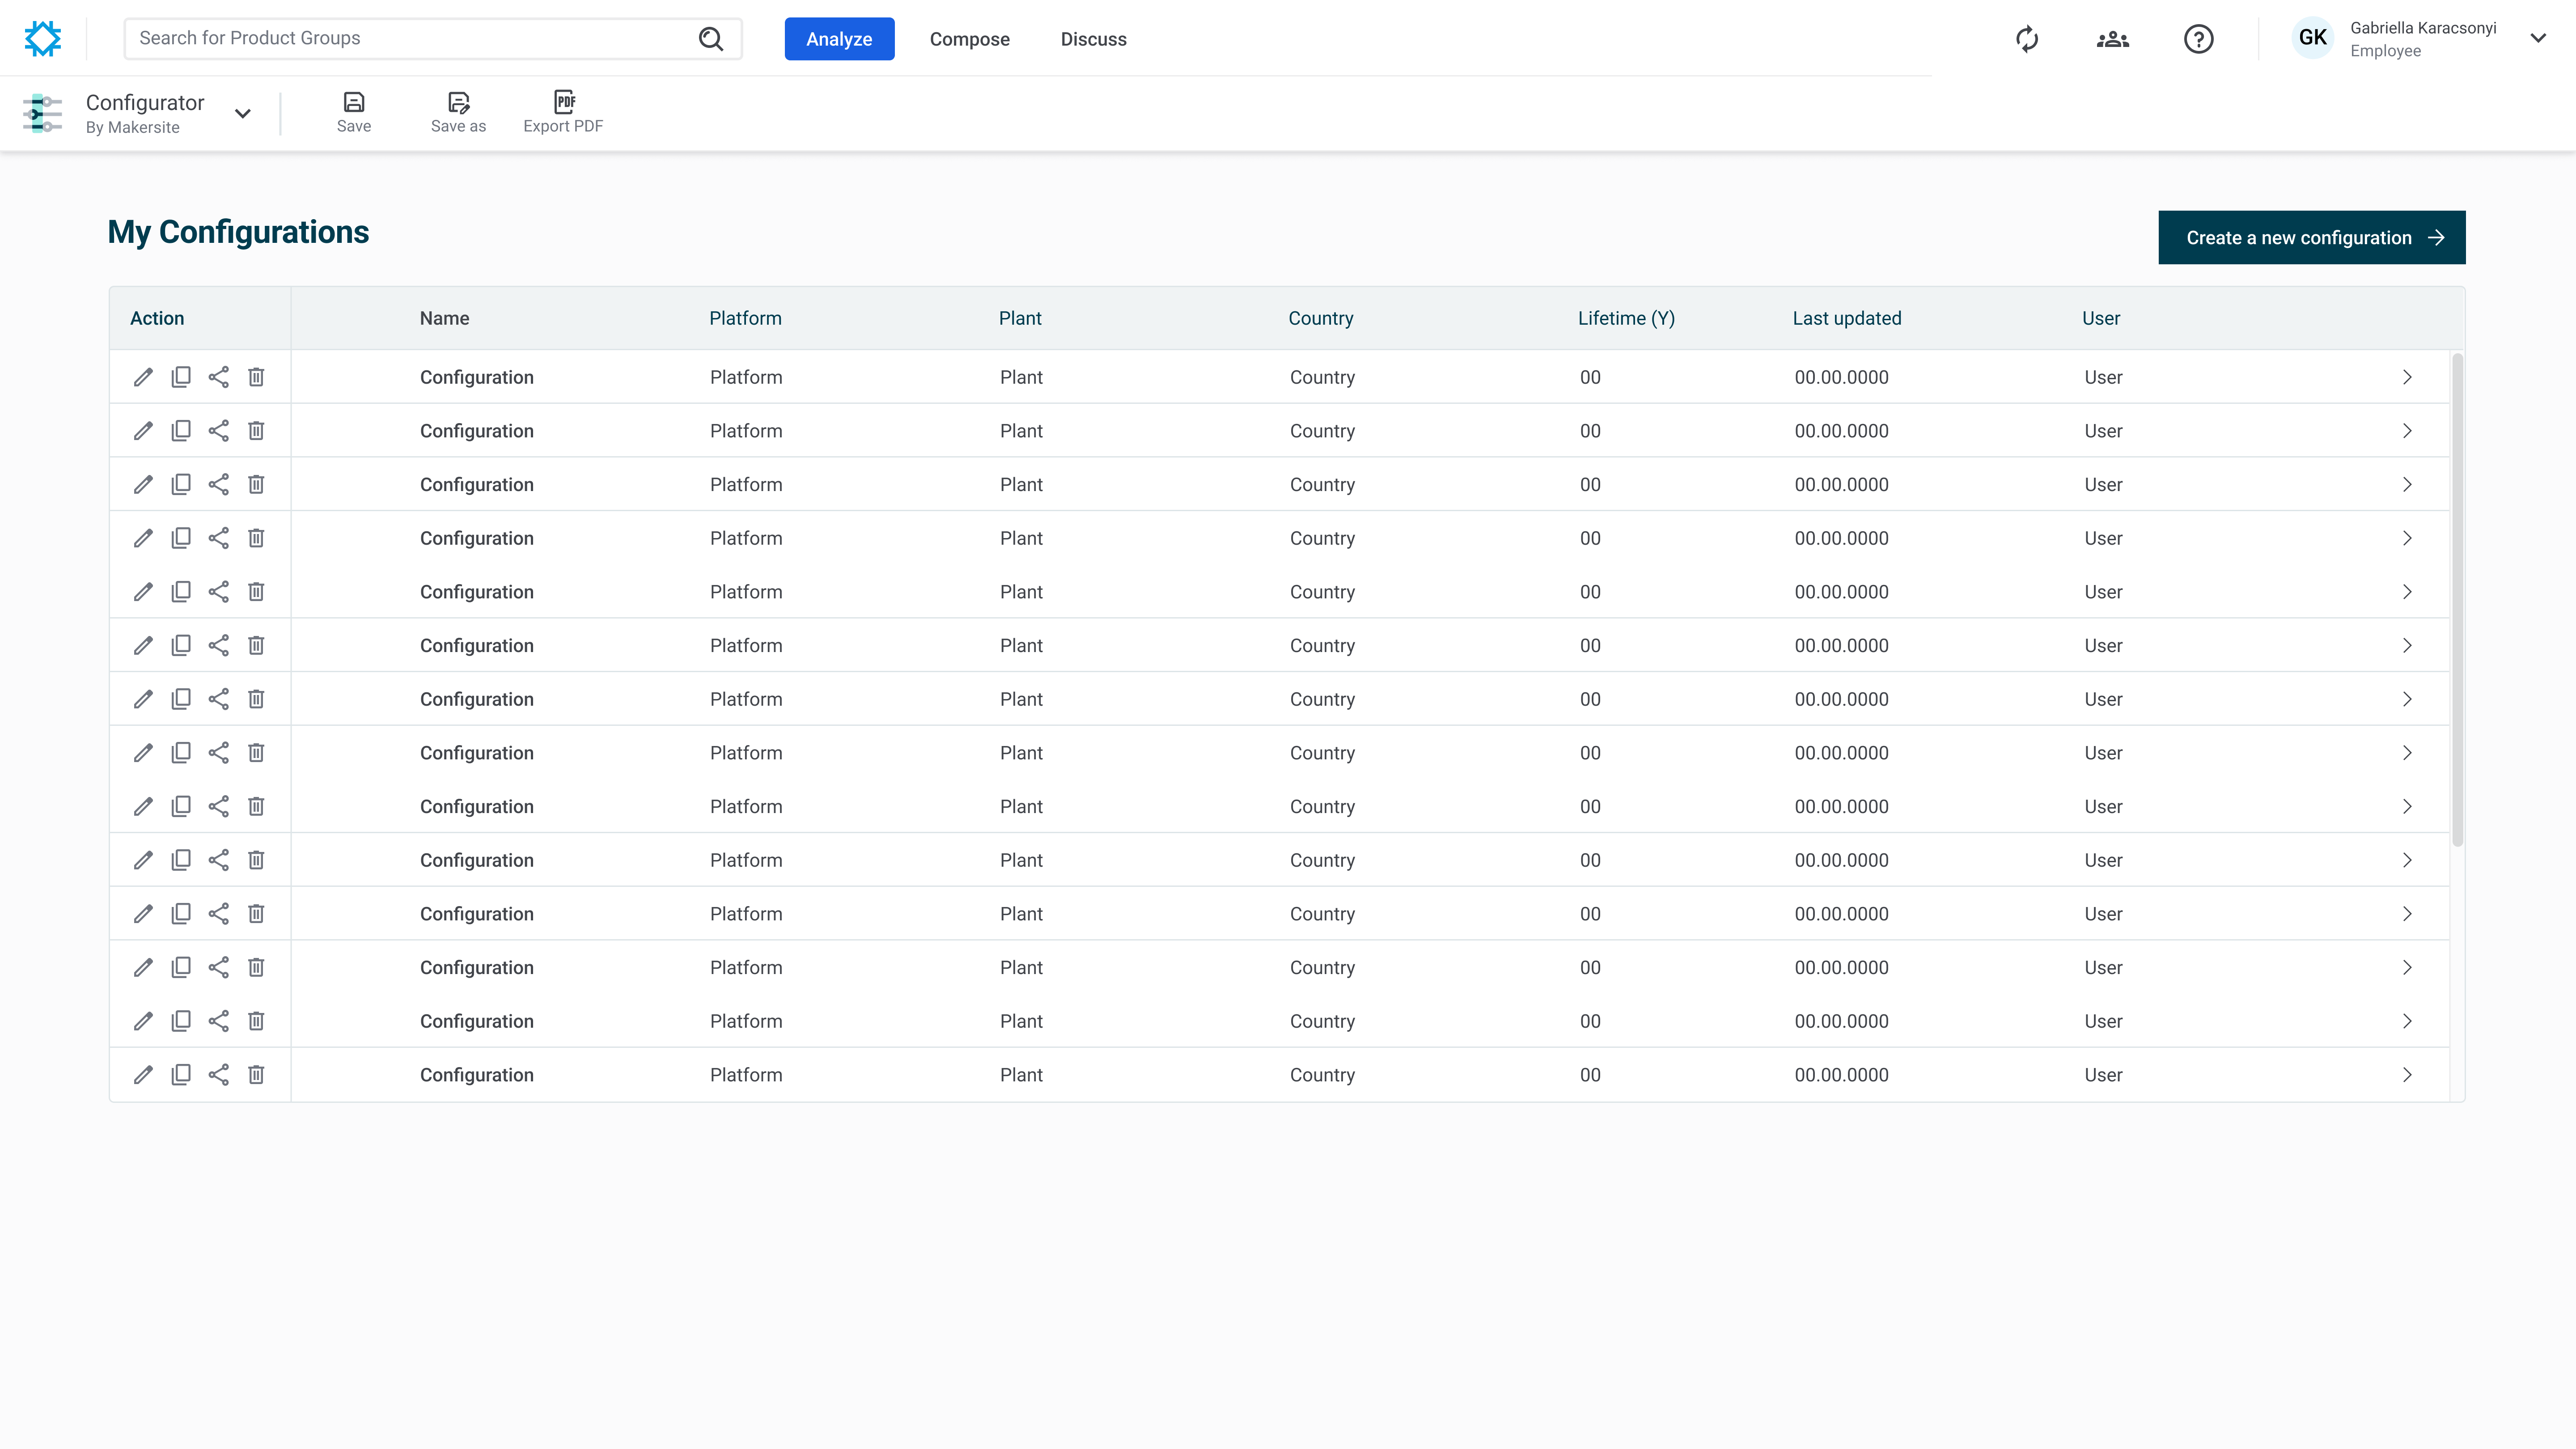
Task: Delete the tenth row's configuration
Action: tap(256, 860)
